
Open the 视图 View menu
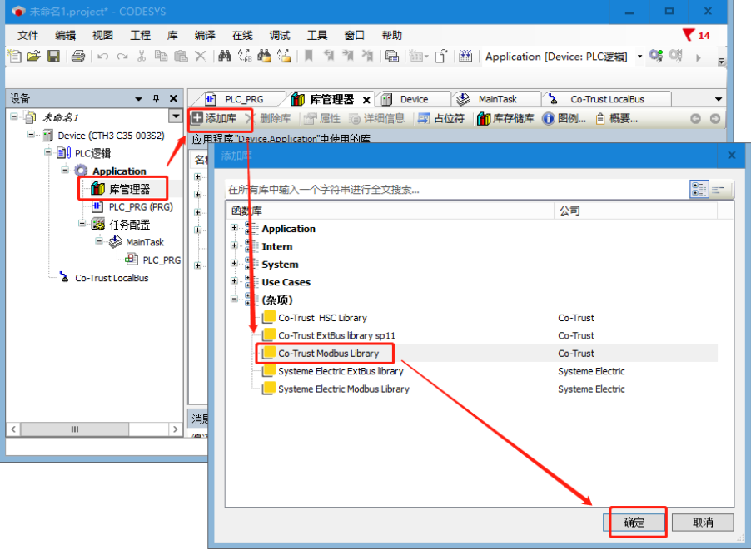103,35
